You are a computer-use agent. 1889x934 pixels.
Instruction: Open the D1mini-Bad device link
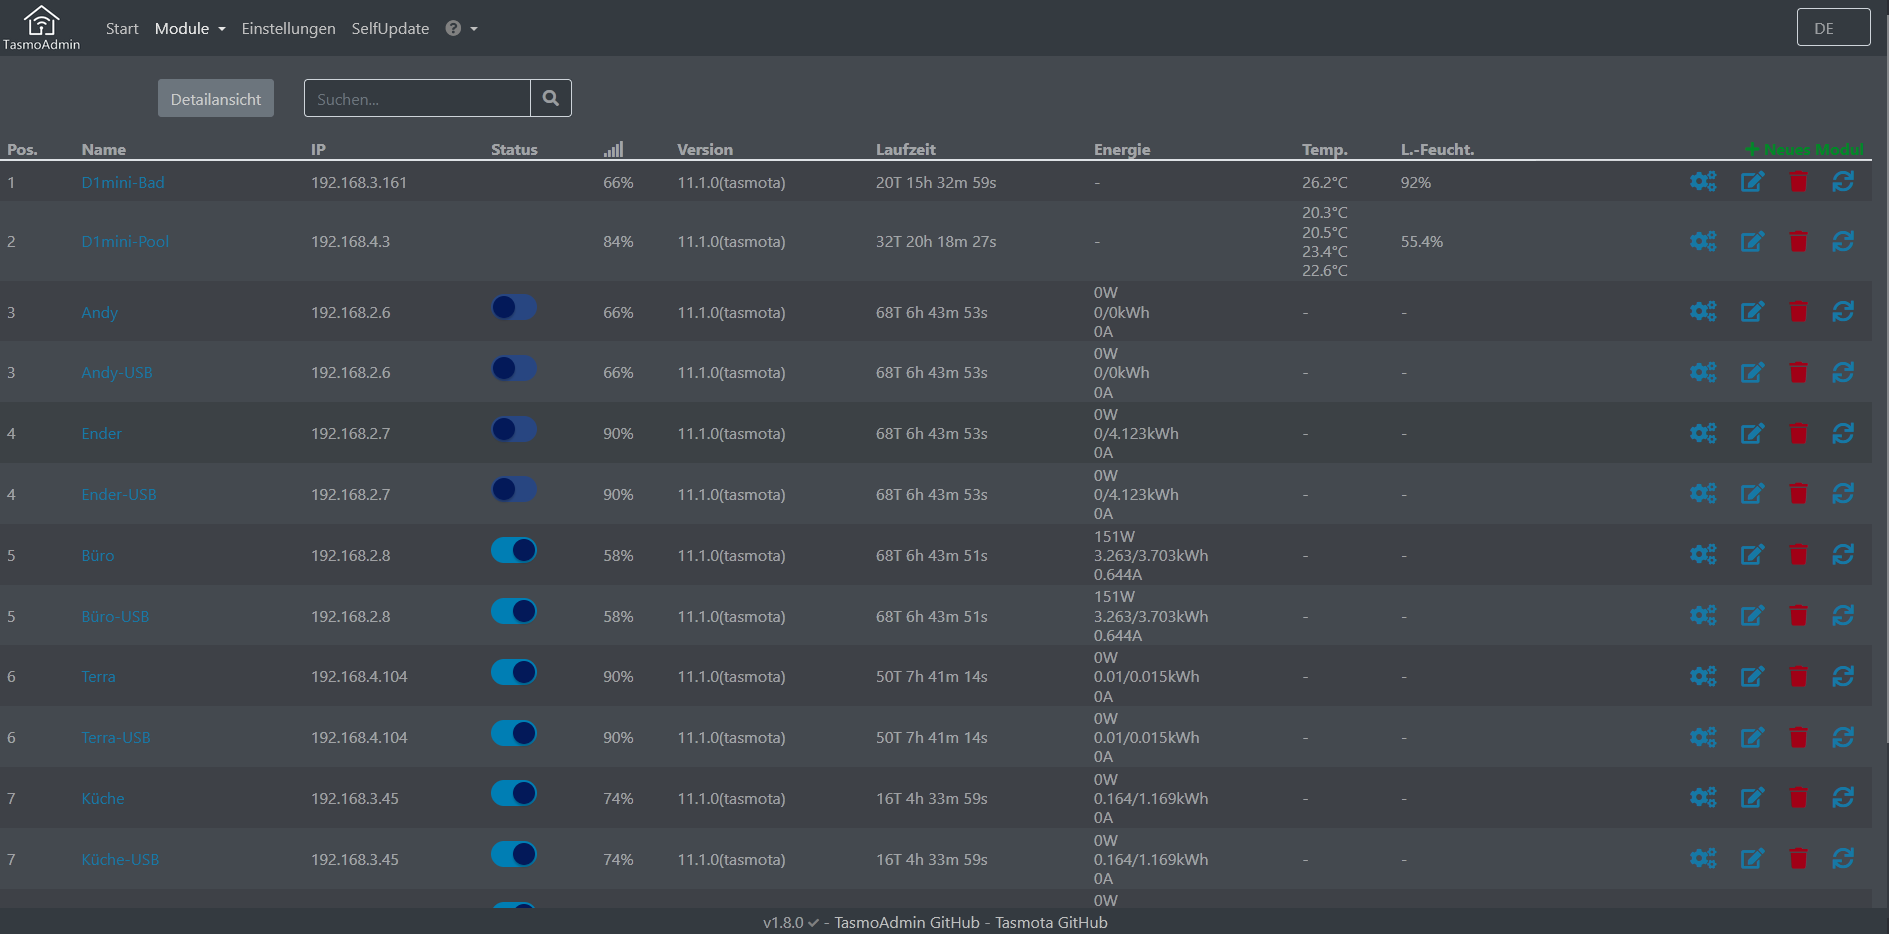[x=123, y=182]
